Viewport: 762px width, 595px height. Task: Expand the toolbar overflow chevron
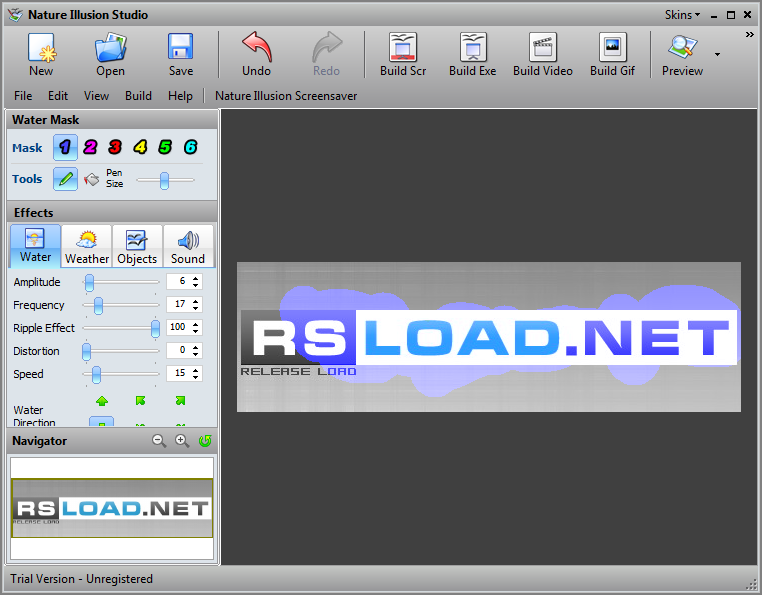750,35
